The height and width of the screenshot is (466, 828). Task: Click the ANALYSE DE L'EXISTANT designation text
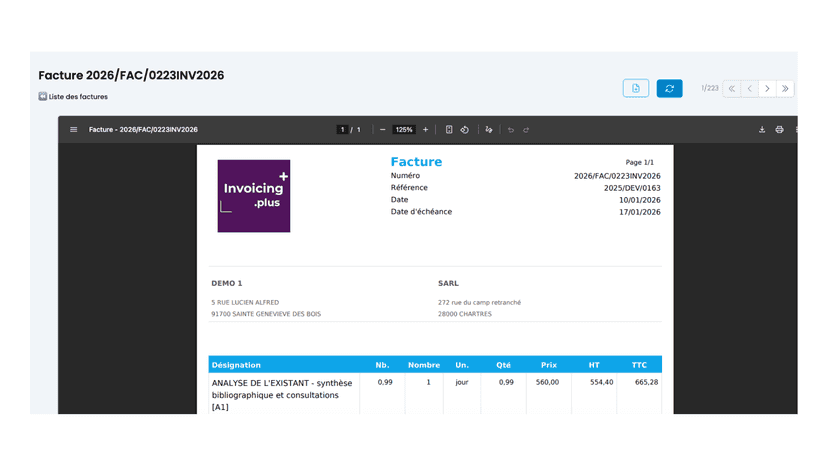coord(282,395)
